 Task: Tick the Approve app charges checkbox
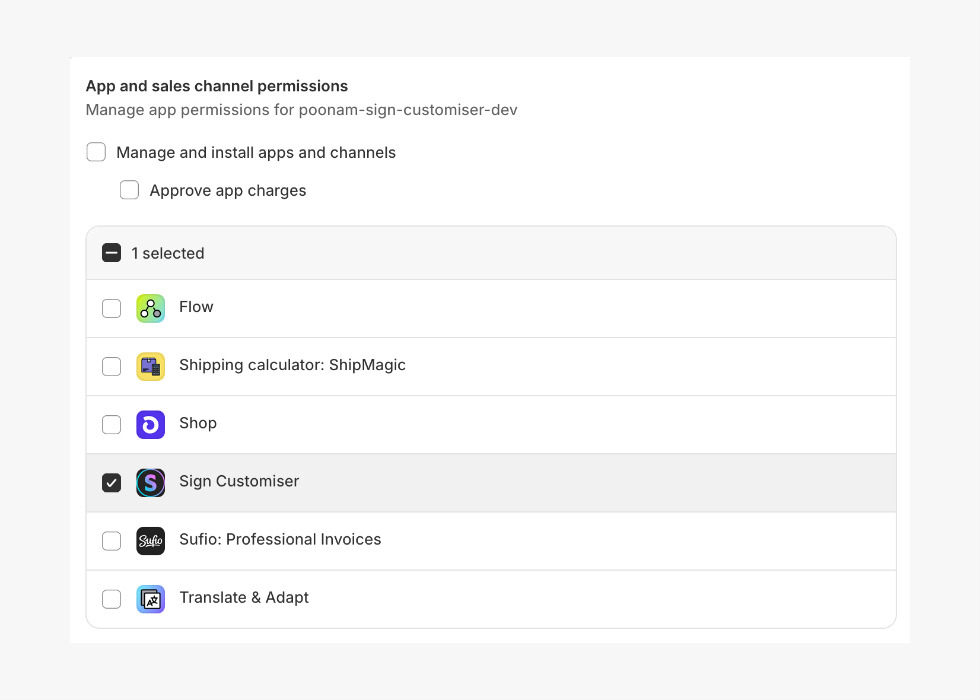point(129,190)
